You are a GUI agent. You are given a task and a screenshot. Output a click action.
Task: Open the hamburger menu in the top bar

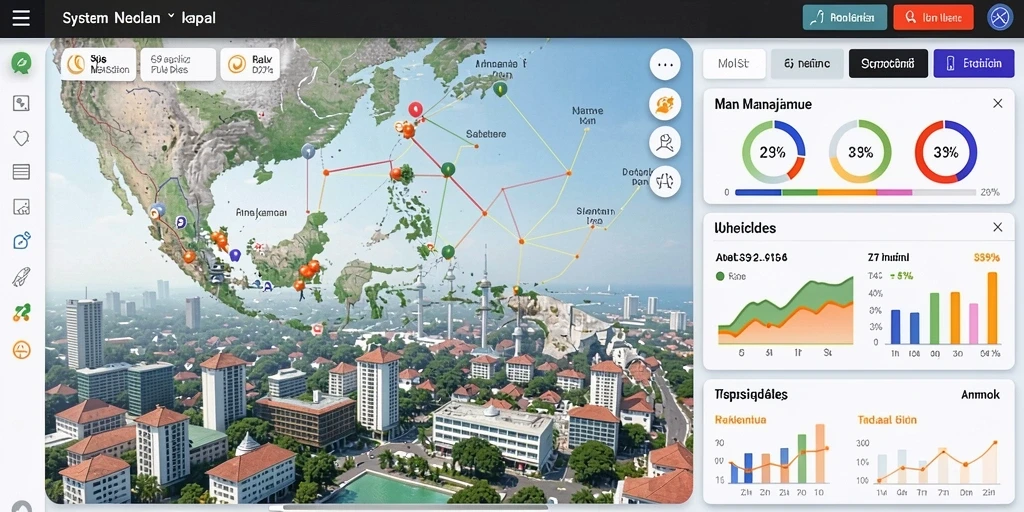click(21, 18)
